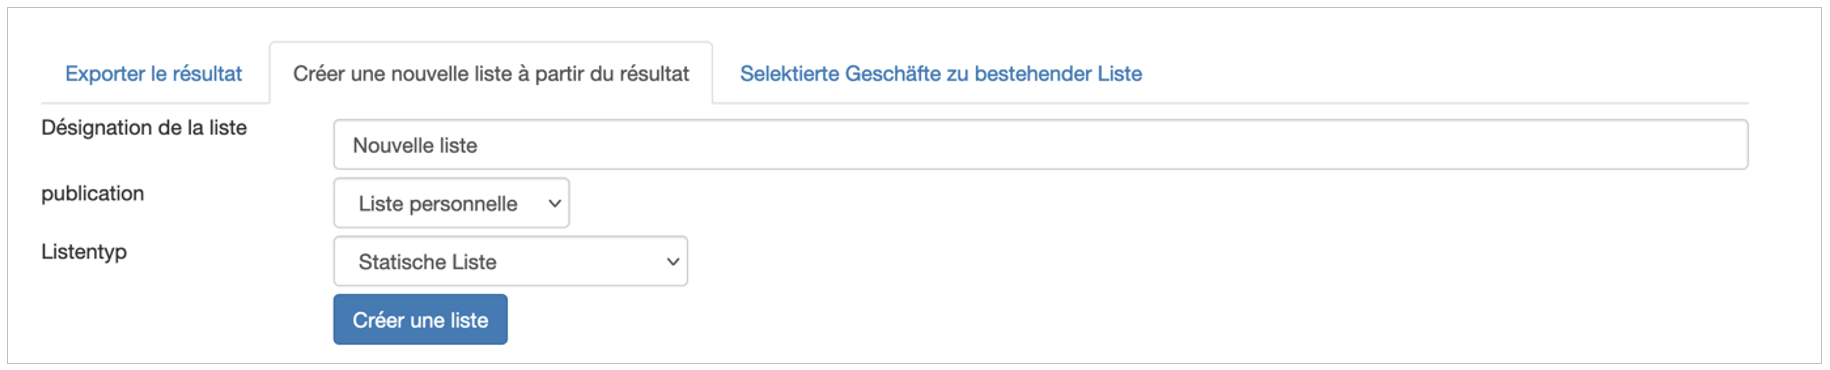The width and height of the screenshot is (1830, 370).
Task: Click the Listentyp field label
Action: click(x=84, y=252)
